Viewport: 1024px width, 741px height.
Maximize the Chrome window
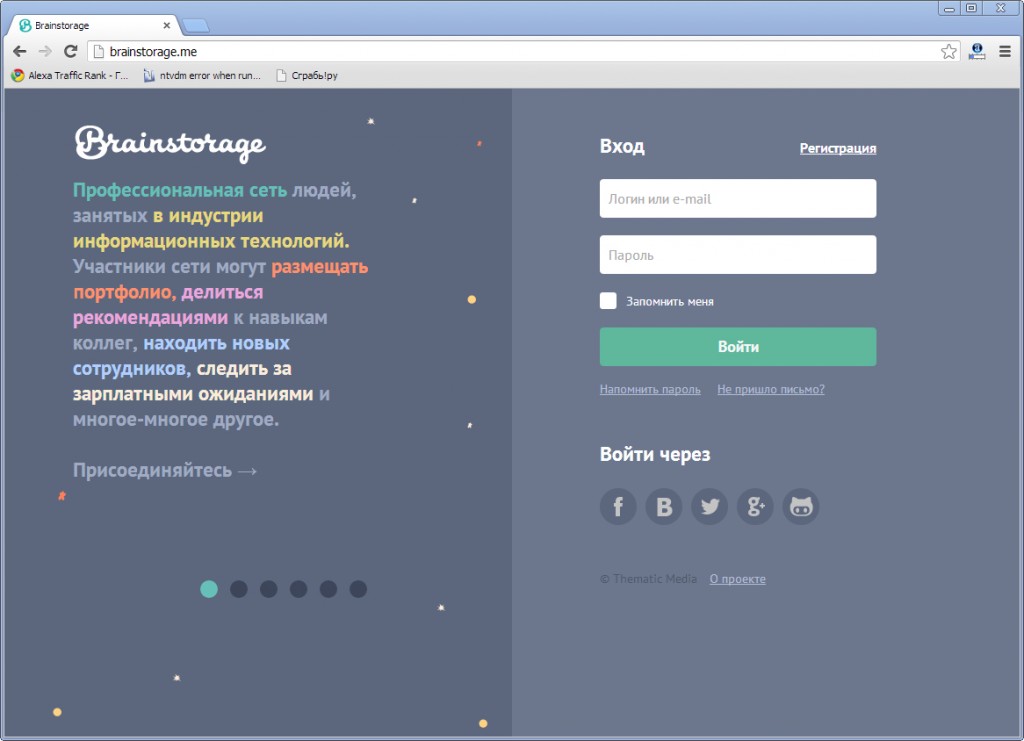[x=971, y=8]
